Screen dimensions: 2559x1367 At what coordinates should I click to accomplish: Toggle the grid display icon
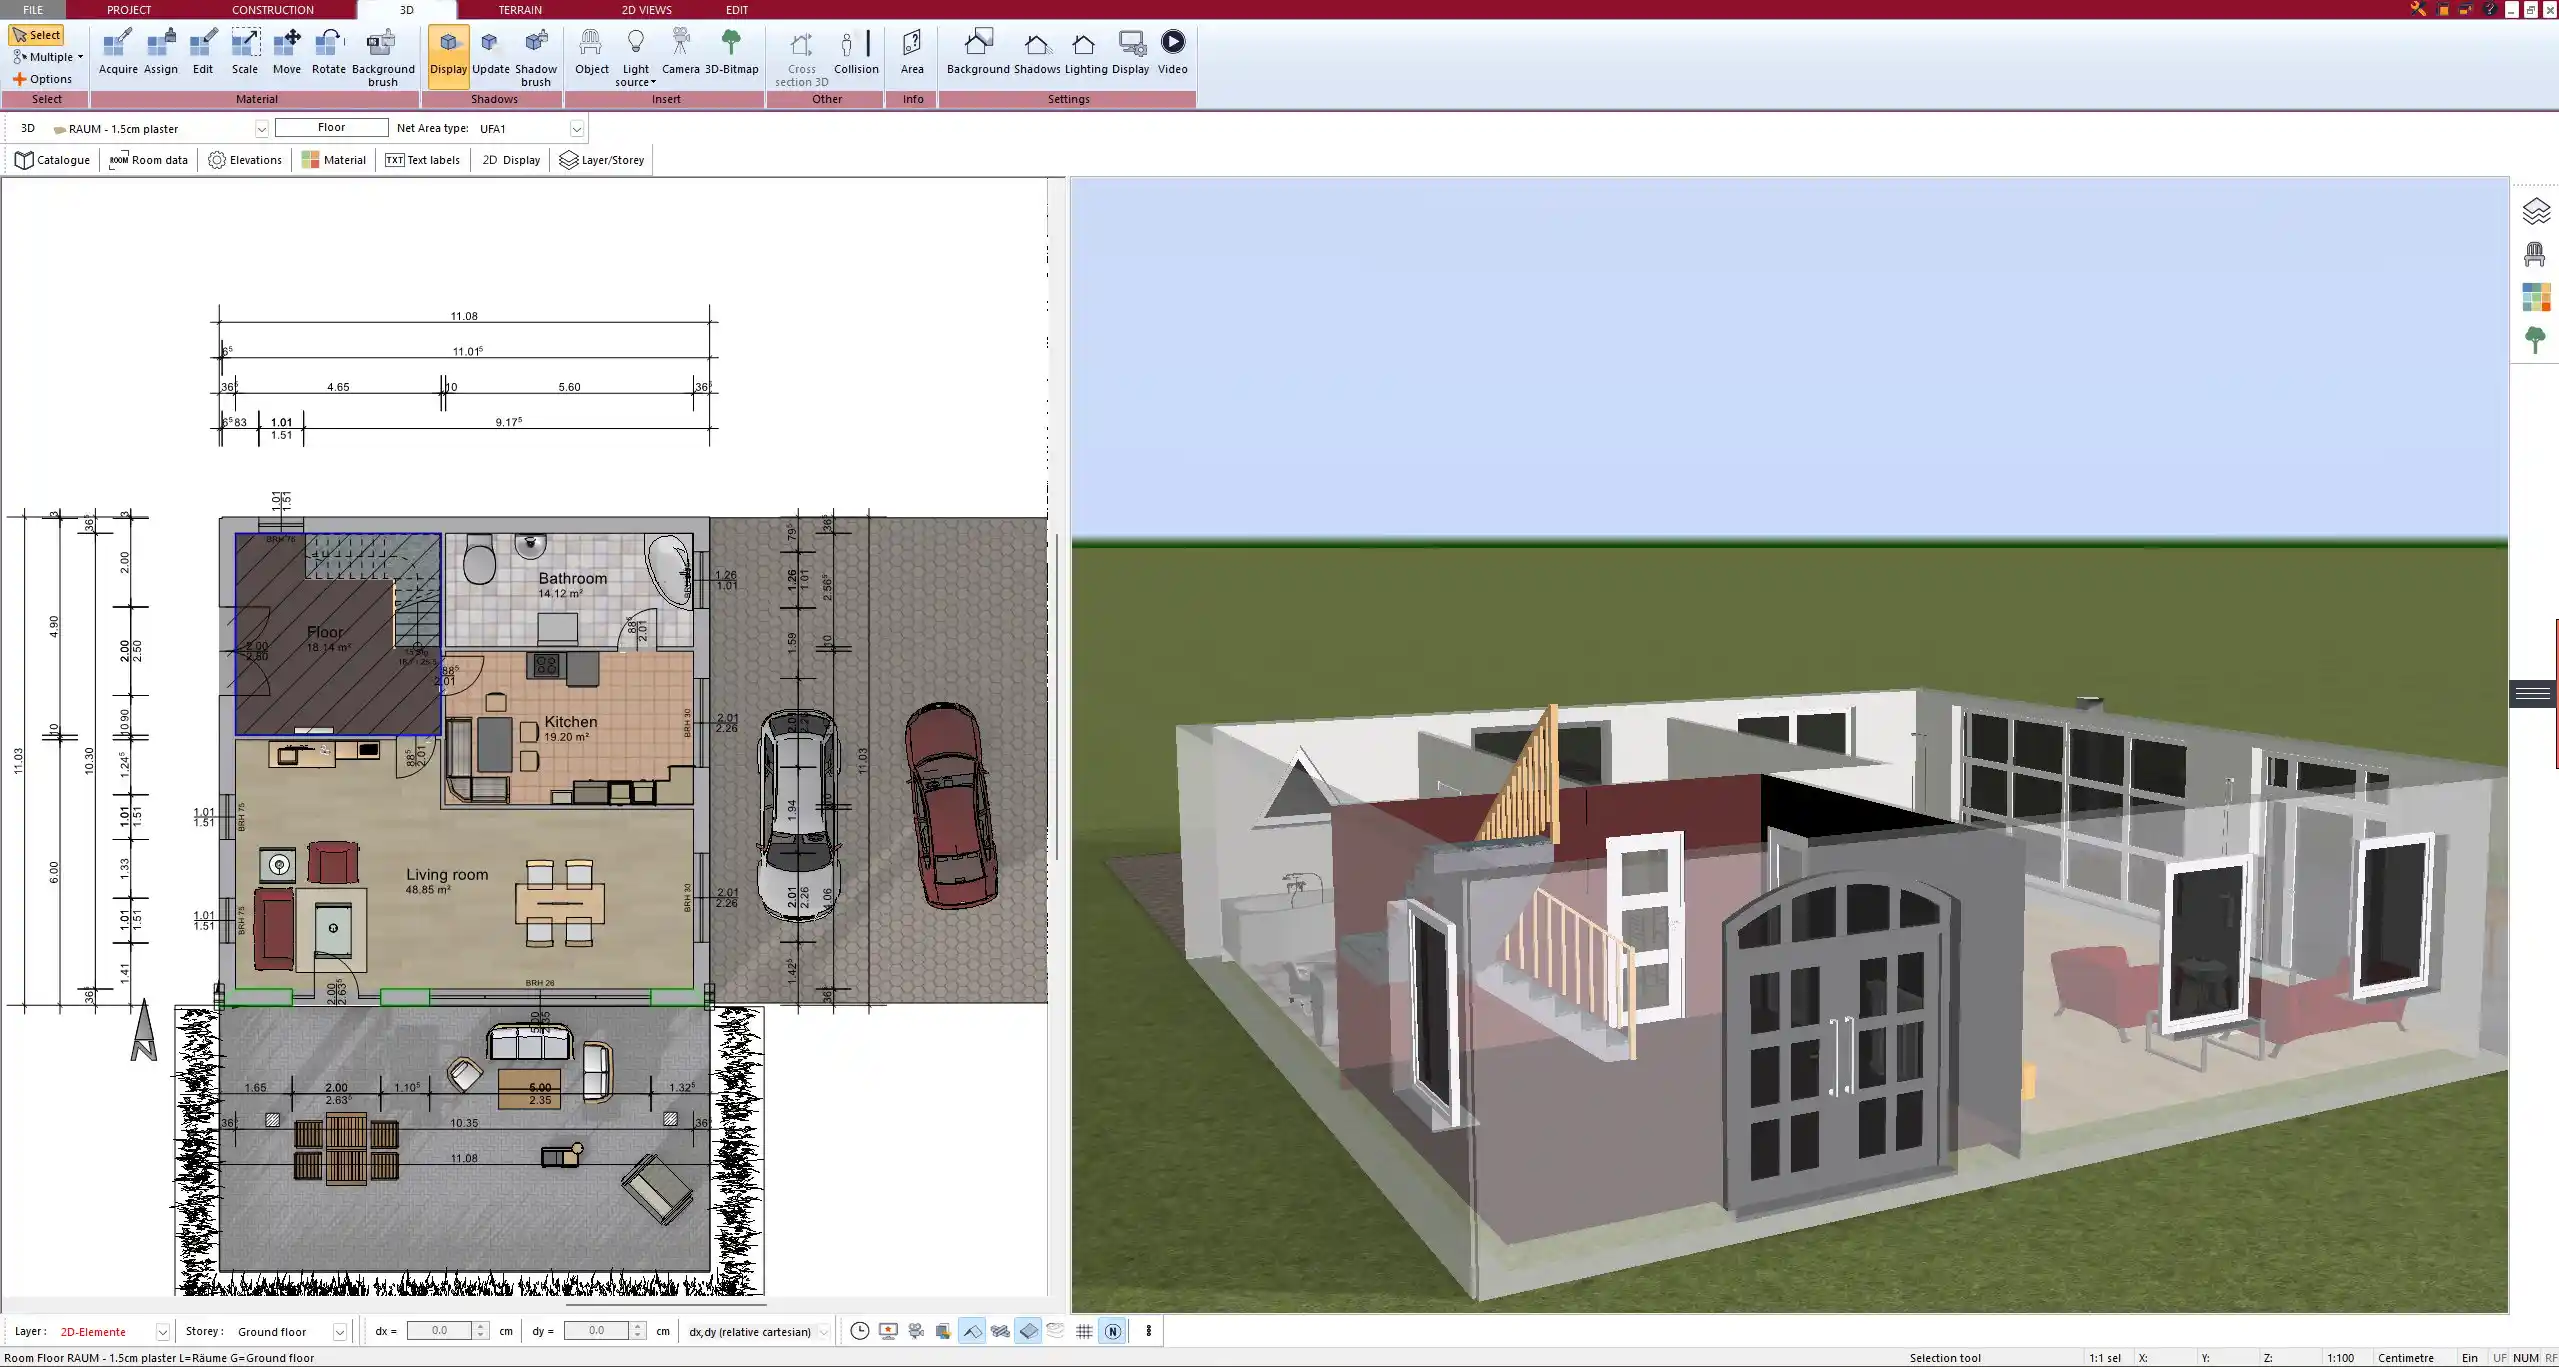(1084, 1331)
